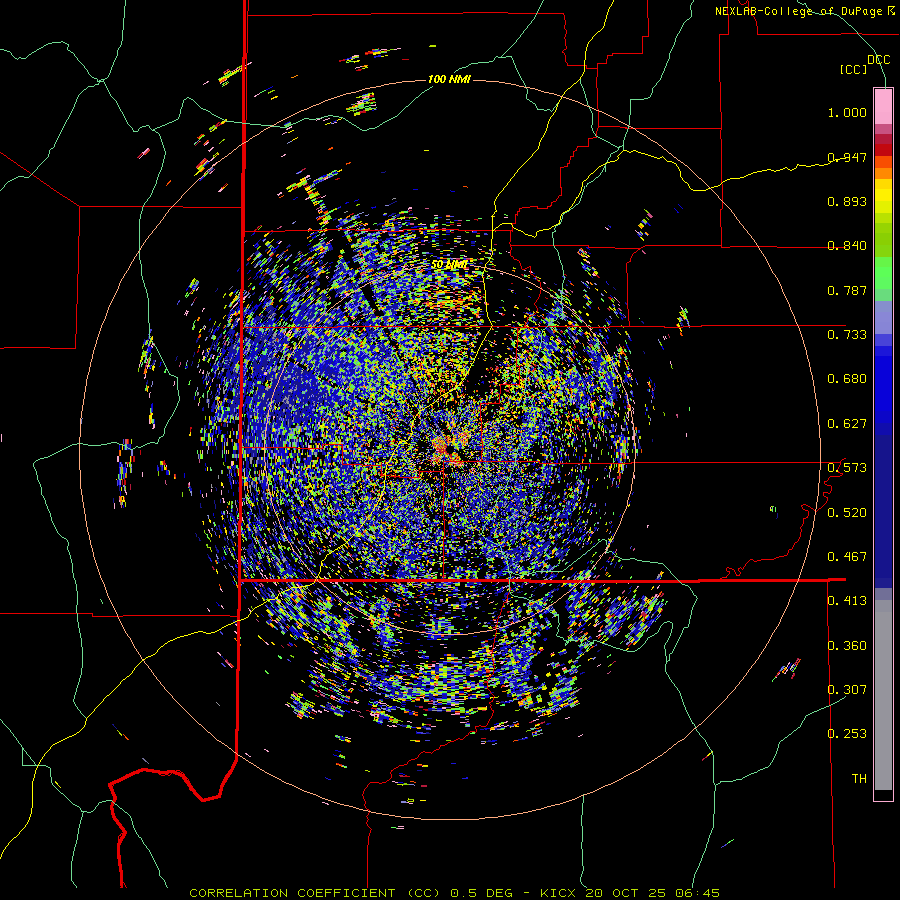900x900 pixels.
Task: Click the NEXLAB-College of DuPage watermark text
Action: (804, 11)
